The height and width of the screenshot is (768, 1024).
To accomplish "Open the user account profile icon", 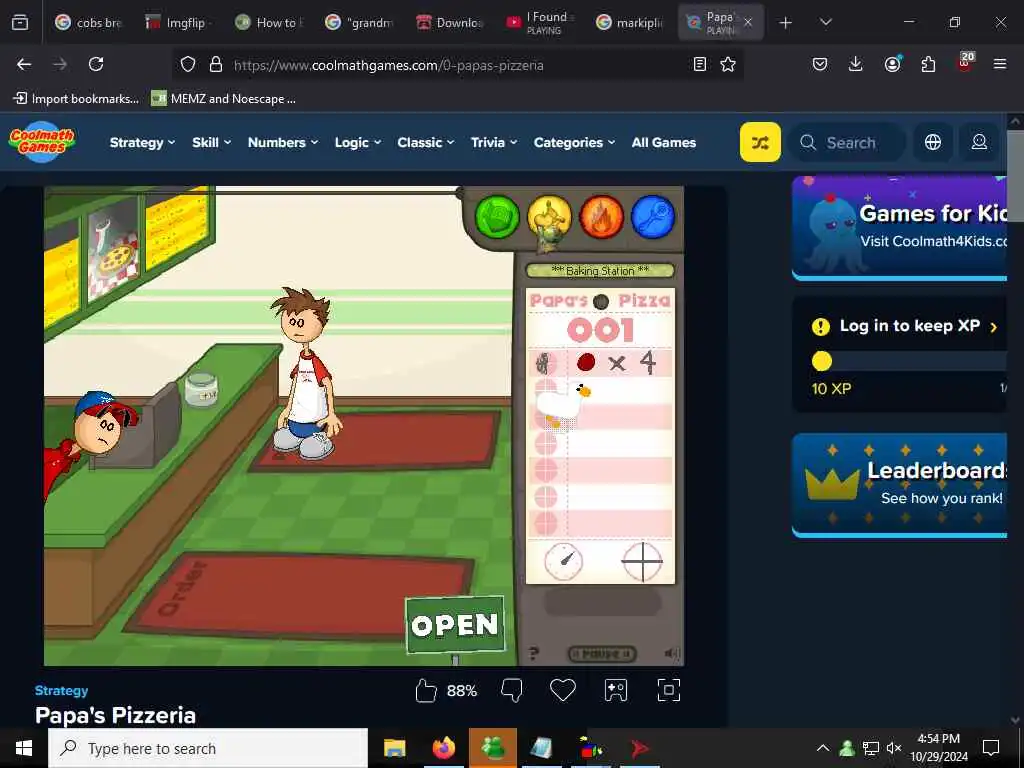I will coord(979,142).
